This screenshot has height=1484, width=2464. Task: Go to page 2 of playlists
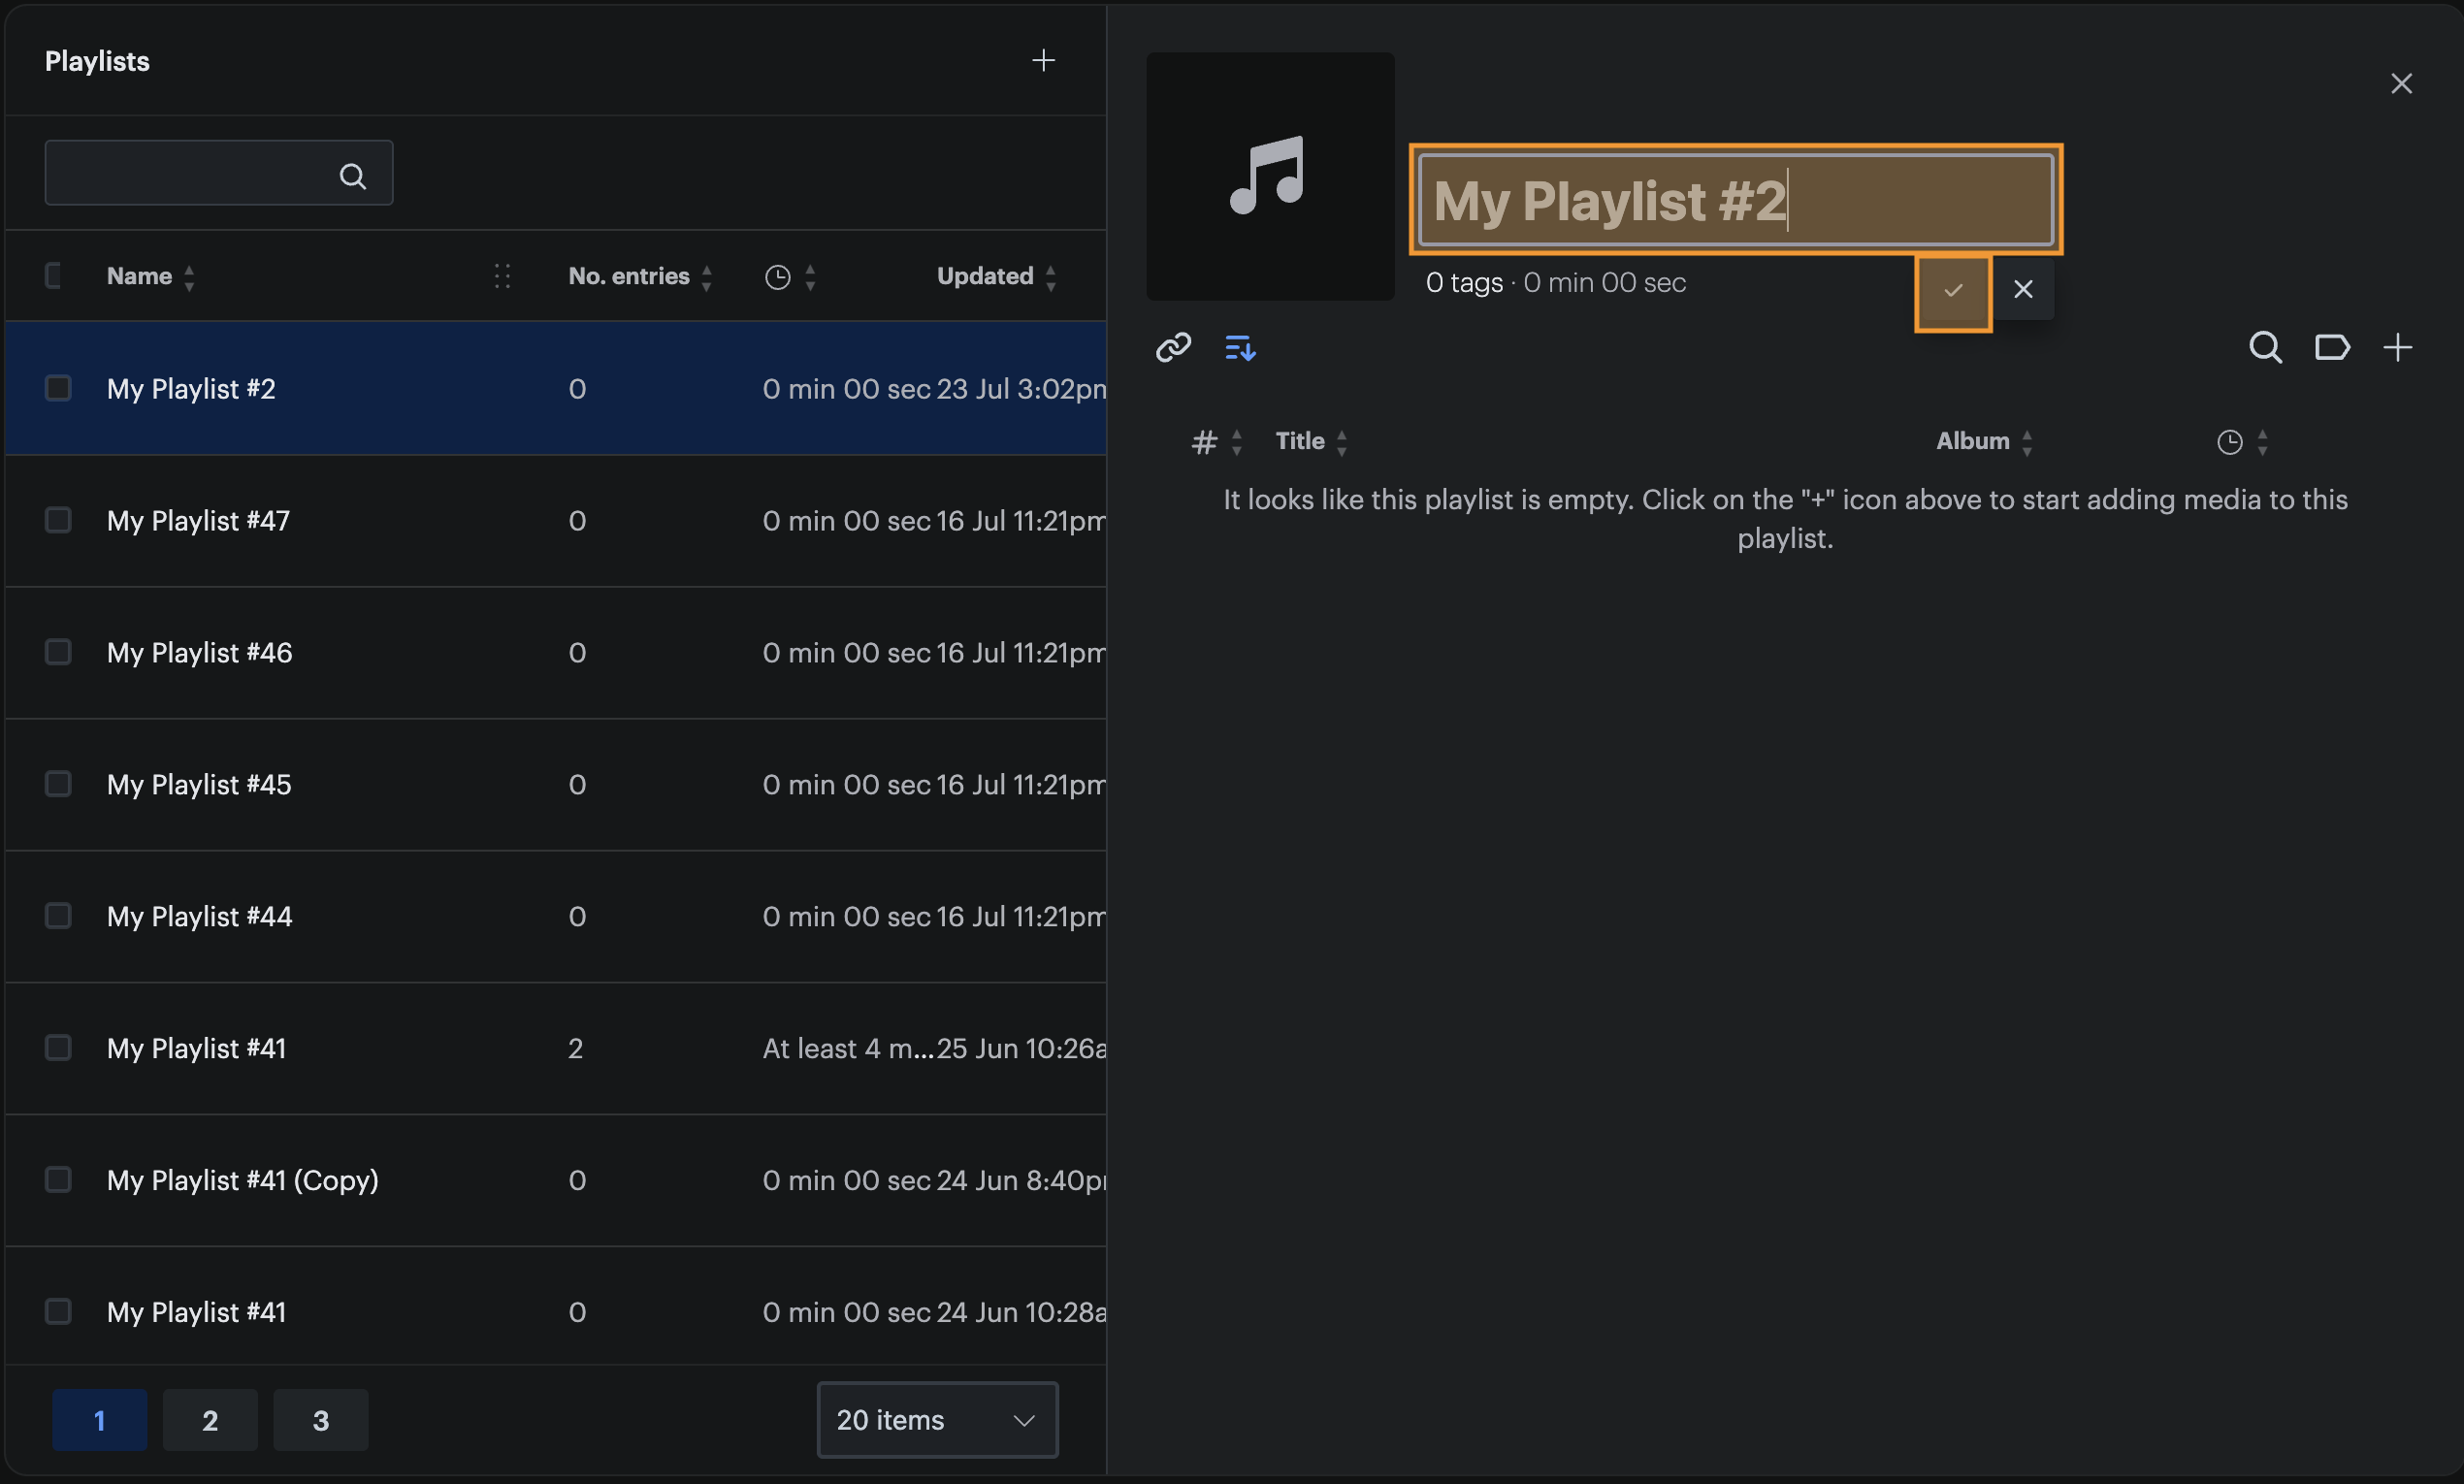pos(210,1420)
